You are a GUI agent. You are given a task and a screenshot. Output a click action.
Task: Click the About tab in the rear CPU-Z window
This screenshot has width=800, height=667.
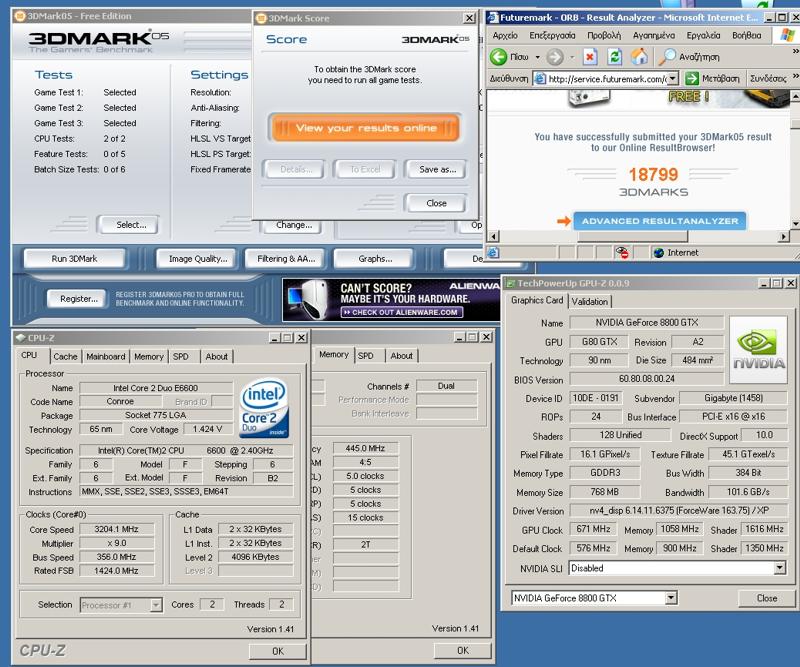401,356
